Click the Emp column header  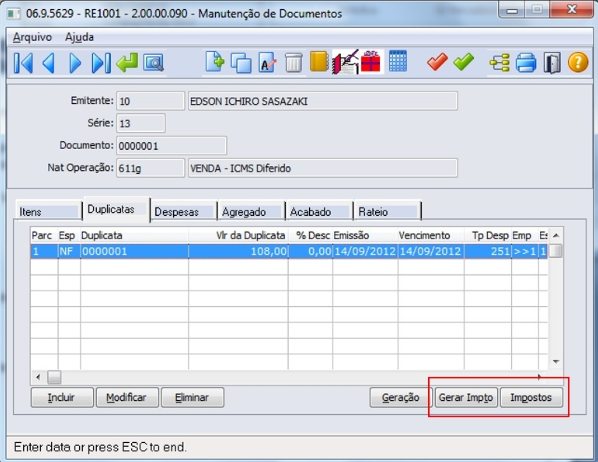(x=525, y=235)
